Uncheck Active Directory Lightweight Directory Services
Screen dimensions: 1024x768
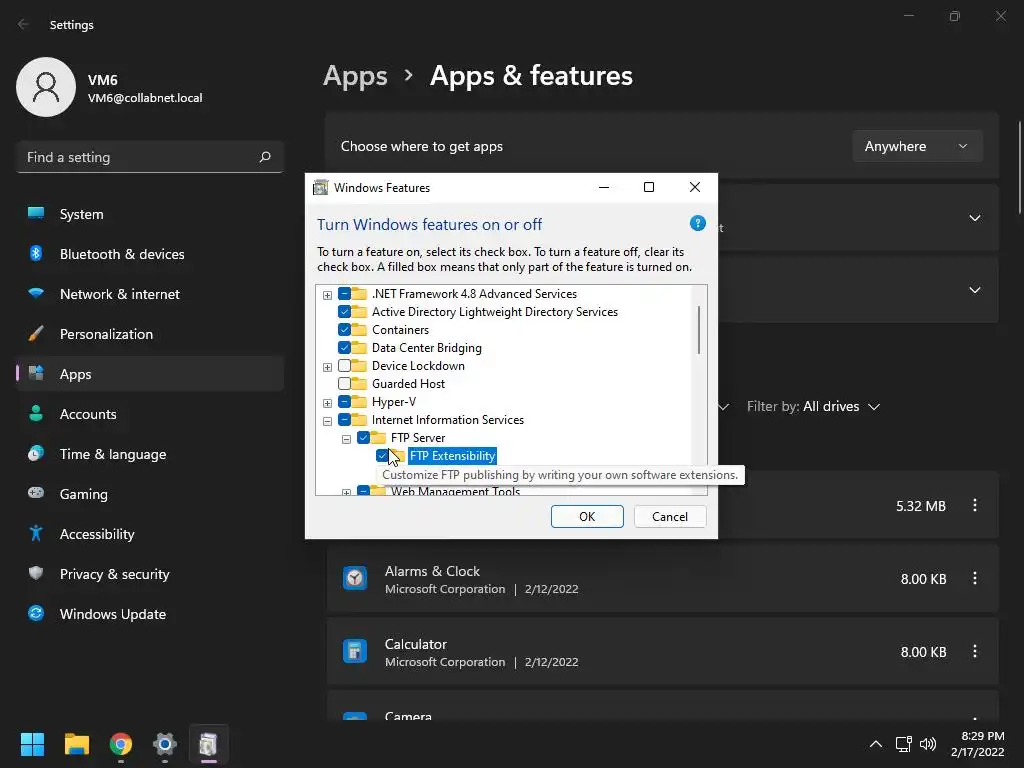click(x=344, y=312)
